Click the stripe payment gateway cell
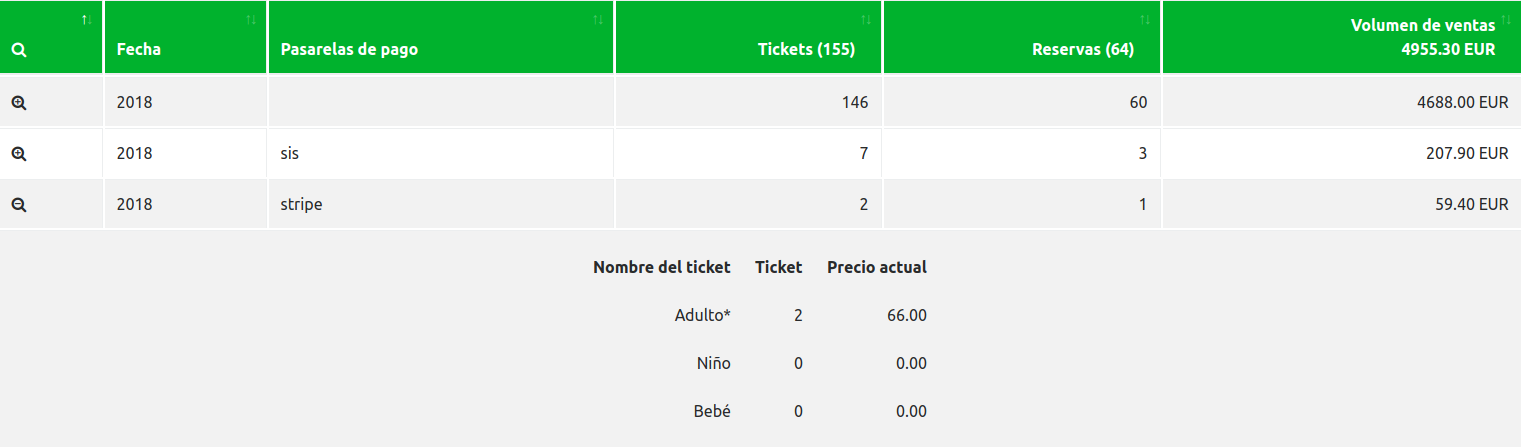This screenshot has width=1521, height=448. coord(441,204)
